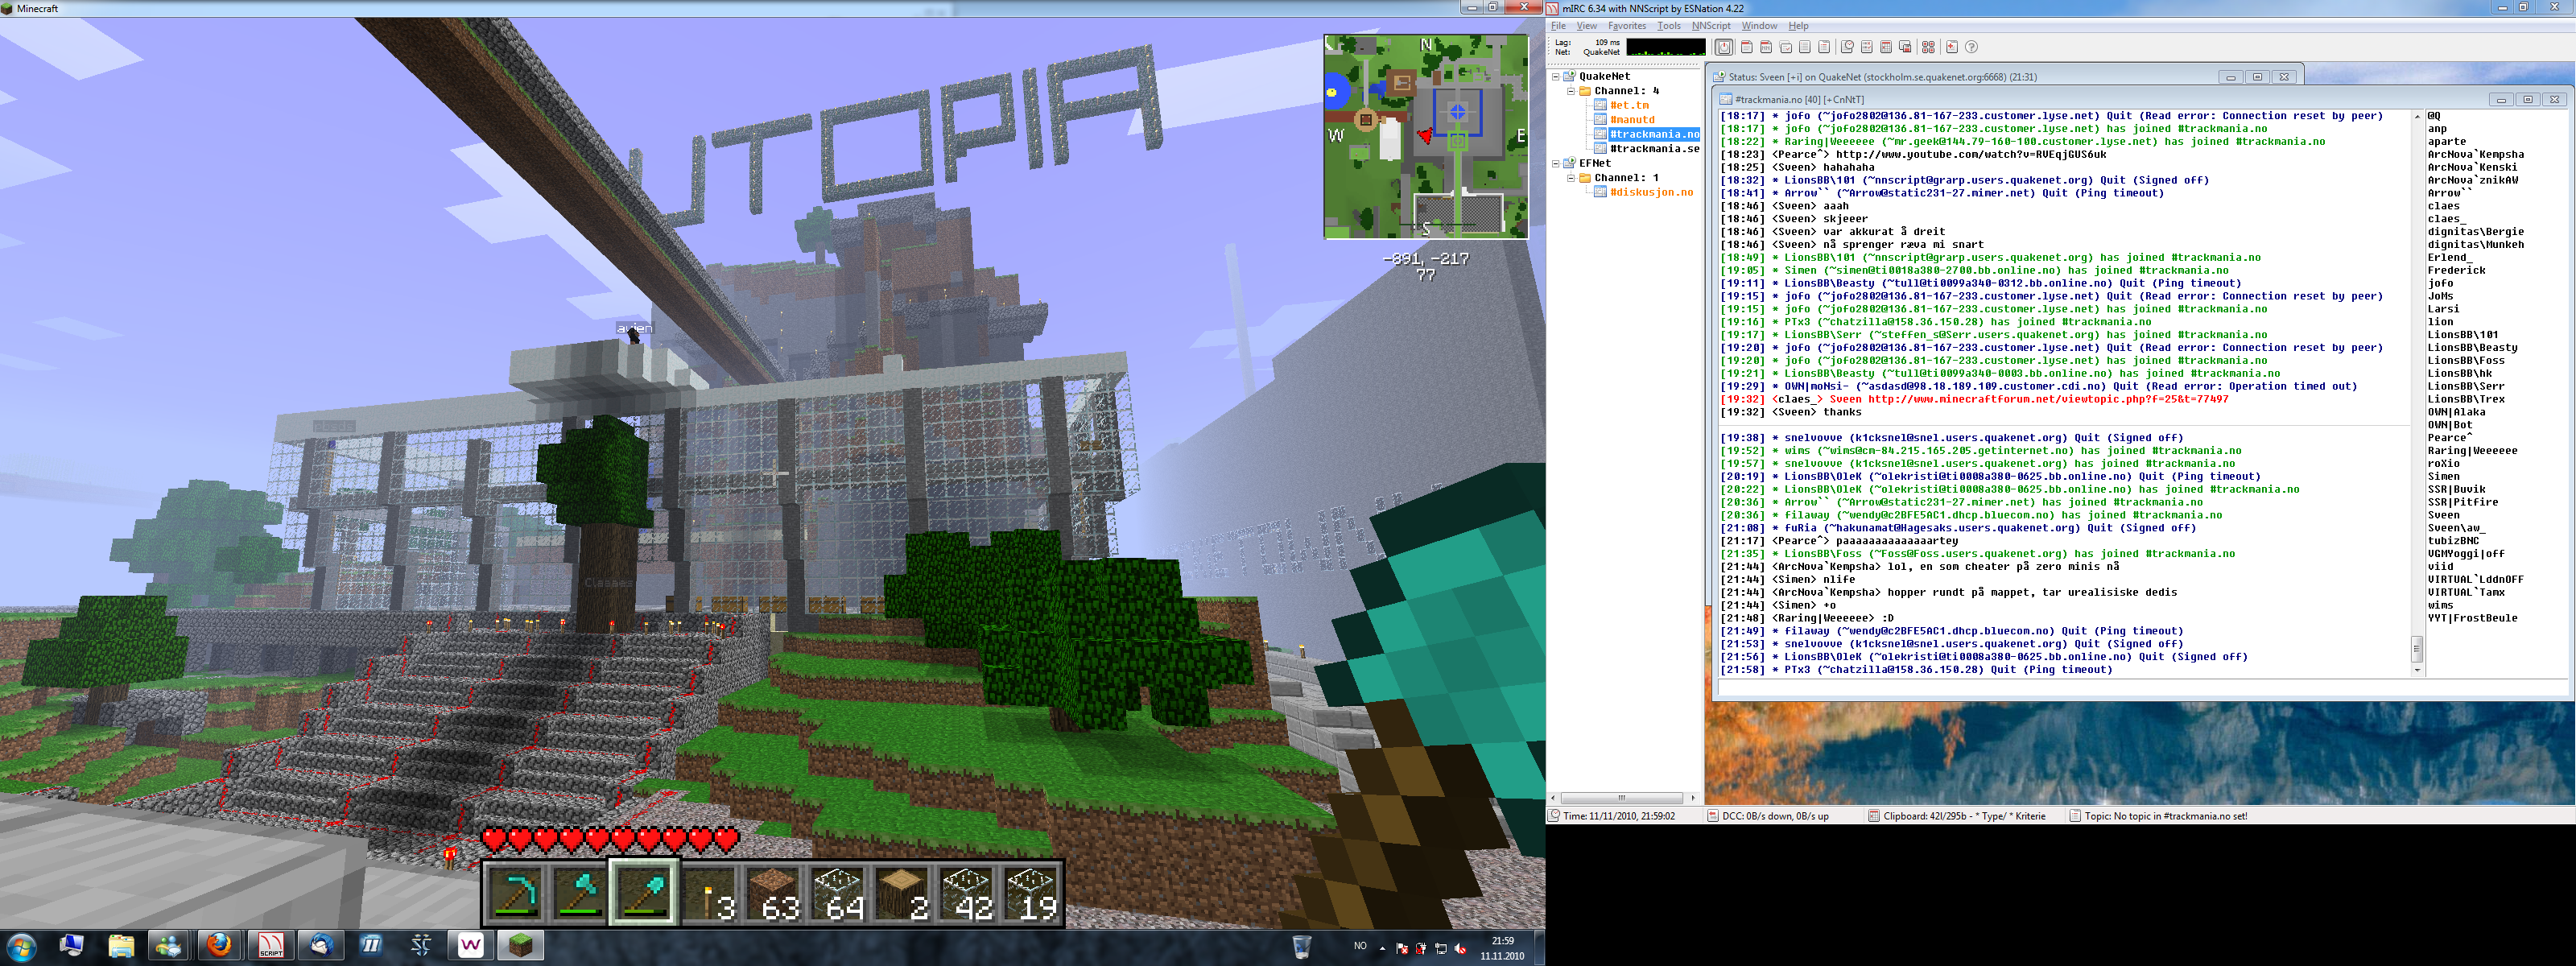The image size is (2576, 966).
Task: Open the youtube.com link posted by Pearce^
Action: (x=1971, y=155)
